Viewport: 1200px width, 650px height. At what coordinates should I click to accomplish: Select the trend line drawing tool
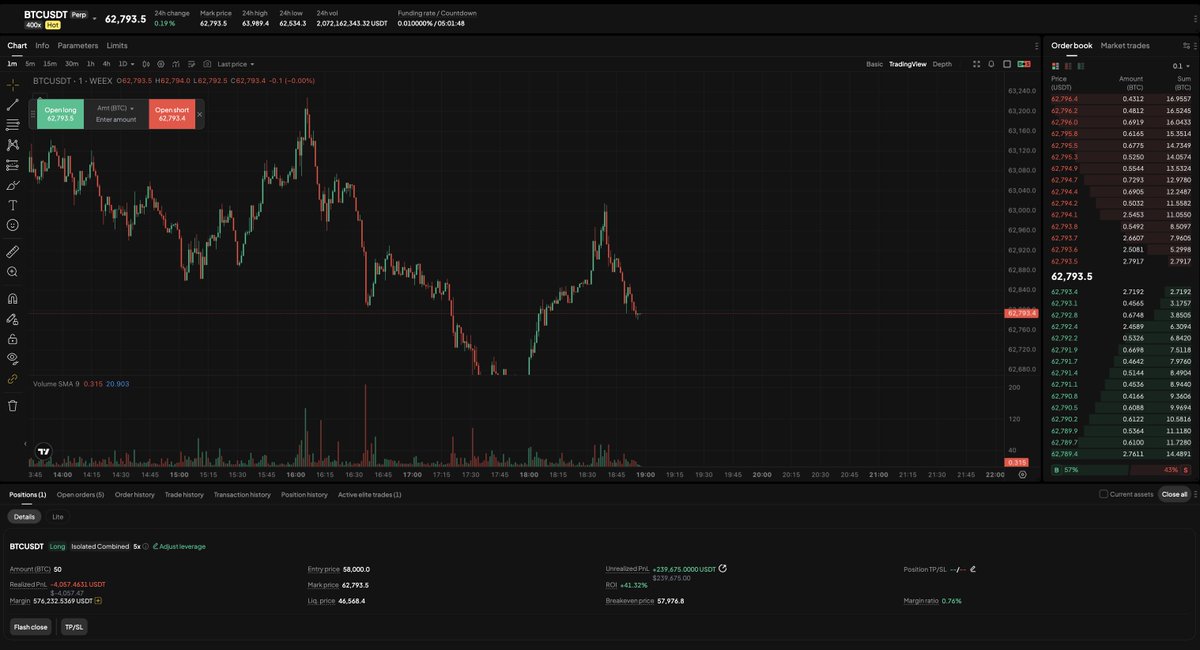pos(13,105)
